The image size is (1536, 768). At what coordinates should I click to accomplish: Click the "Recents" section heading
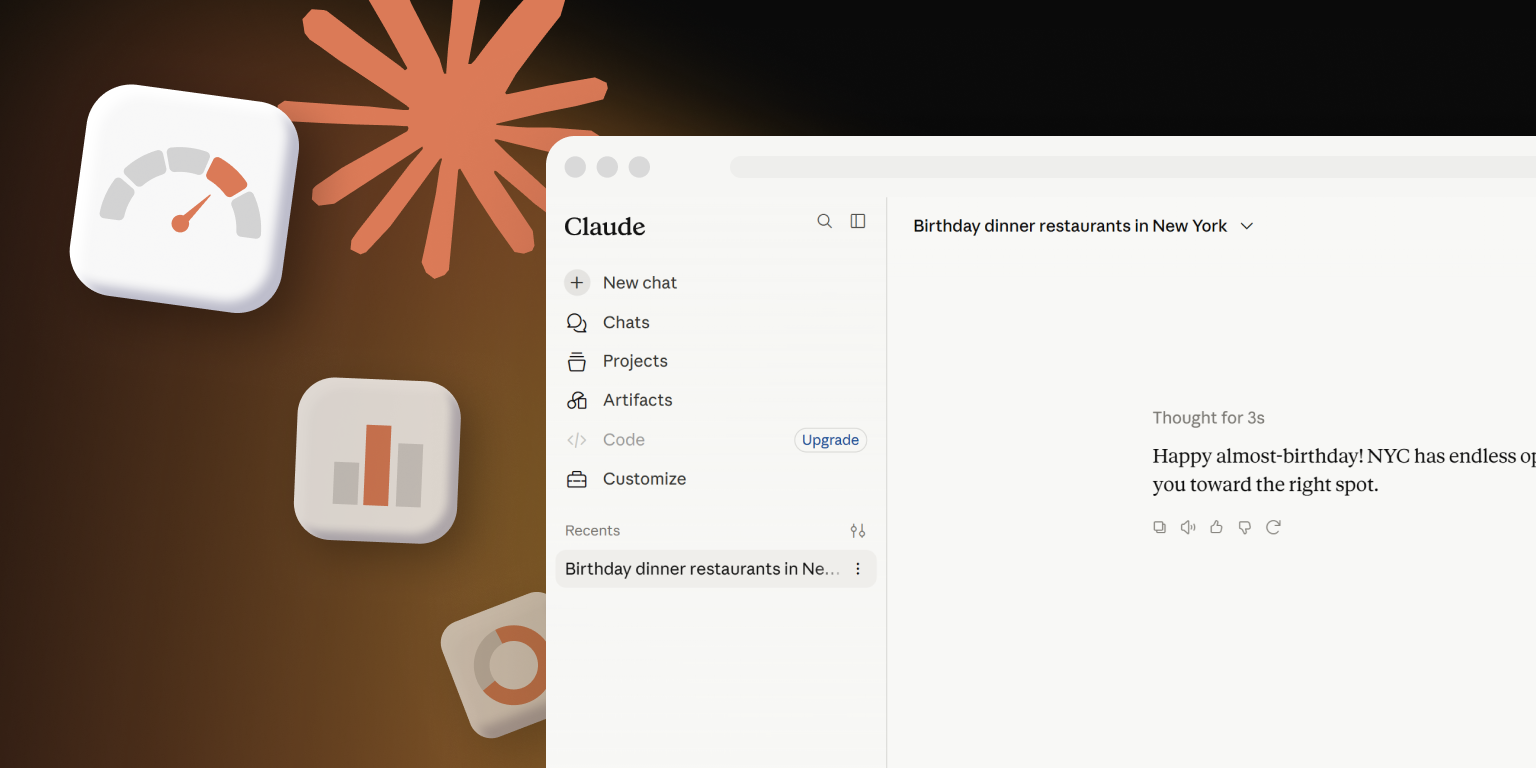[x=592, y=531]
